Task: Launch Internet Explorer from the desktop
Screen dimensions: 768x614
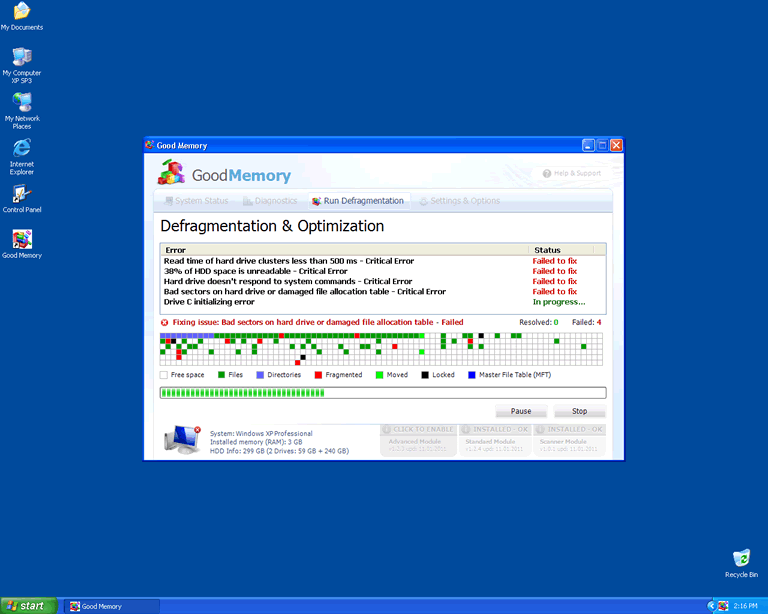Action: 21,148
